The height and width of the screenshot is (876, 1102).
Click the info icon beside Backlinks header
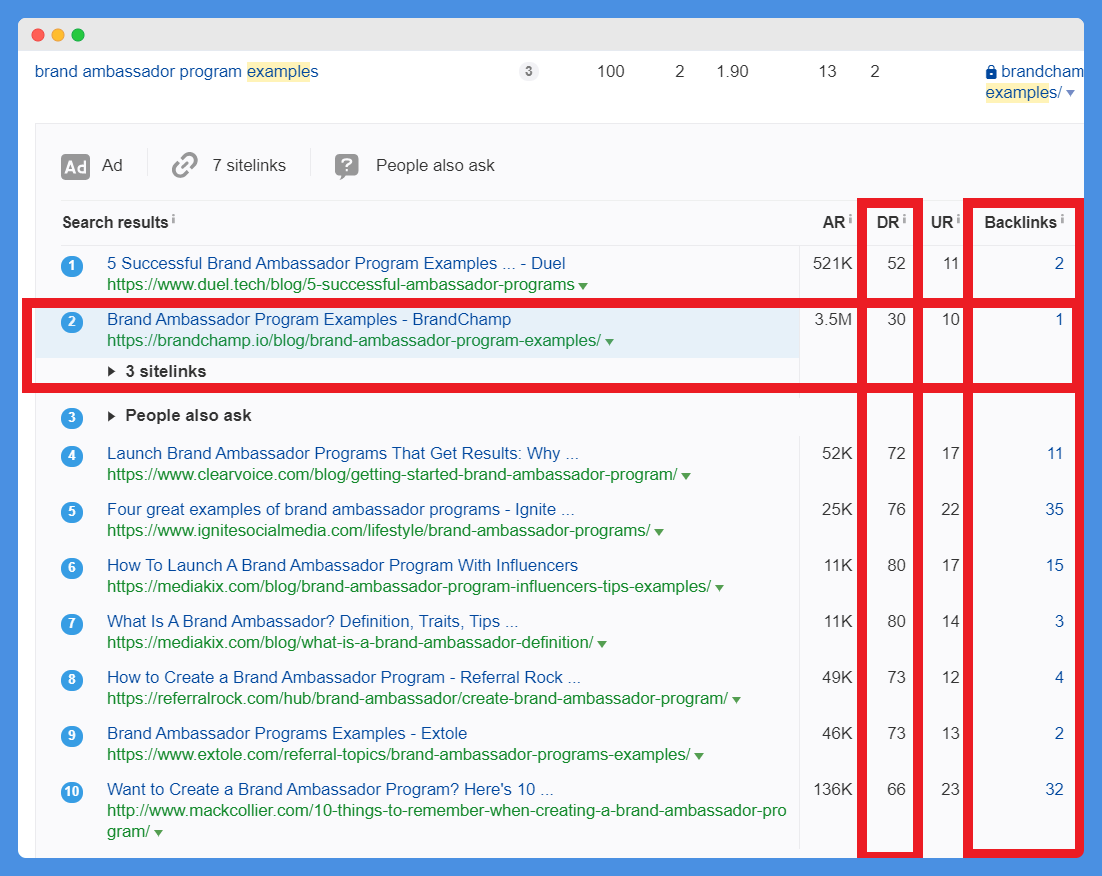pyautogui.click(x=1062, y=219)
